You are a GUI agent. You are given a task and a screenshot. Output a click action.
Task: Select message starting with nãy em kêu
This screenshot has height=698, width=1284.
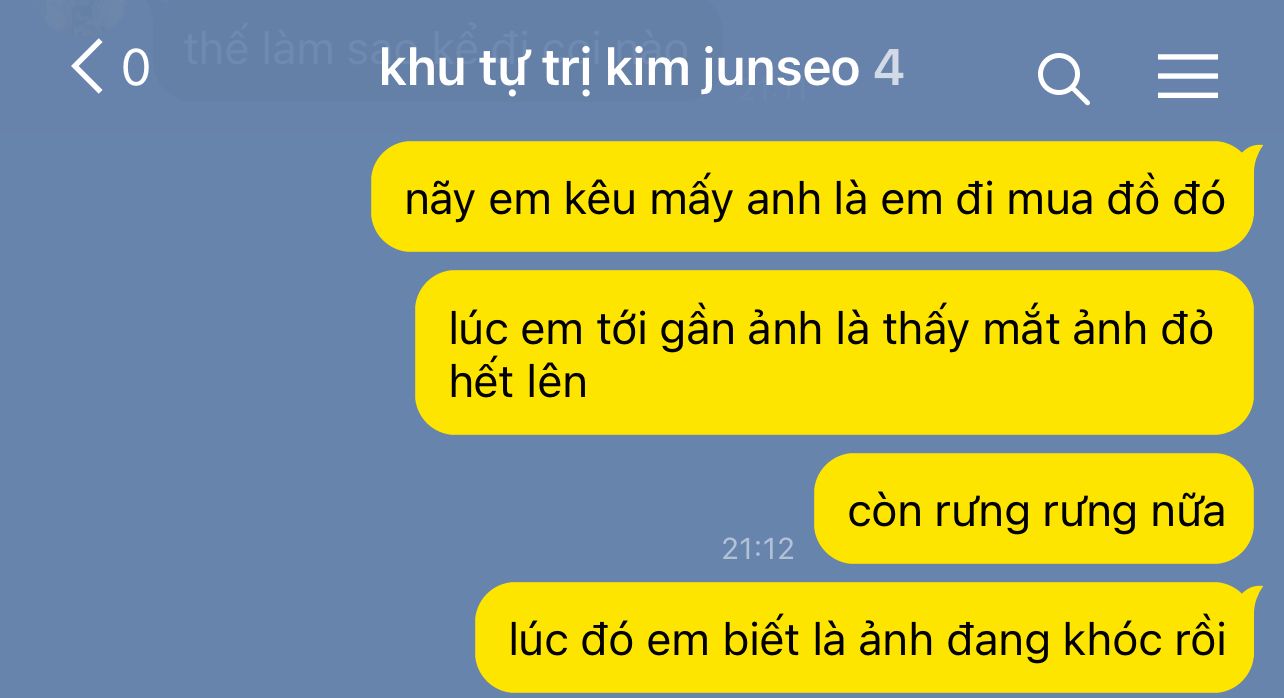[812, 197]
